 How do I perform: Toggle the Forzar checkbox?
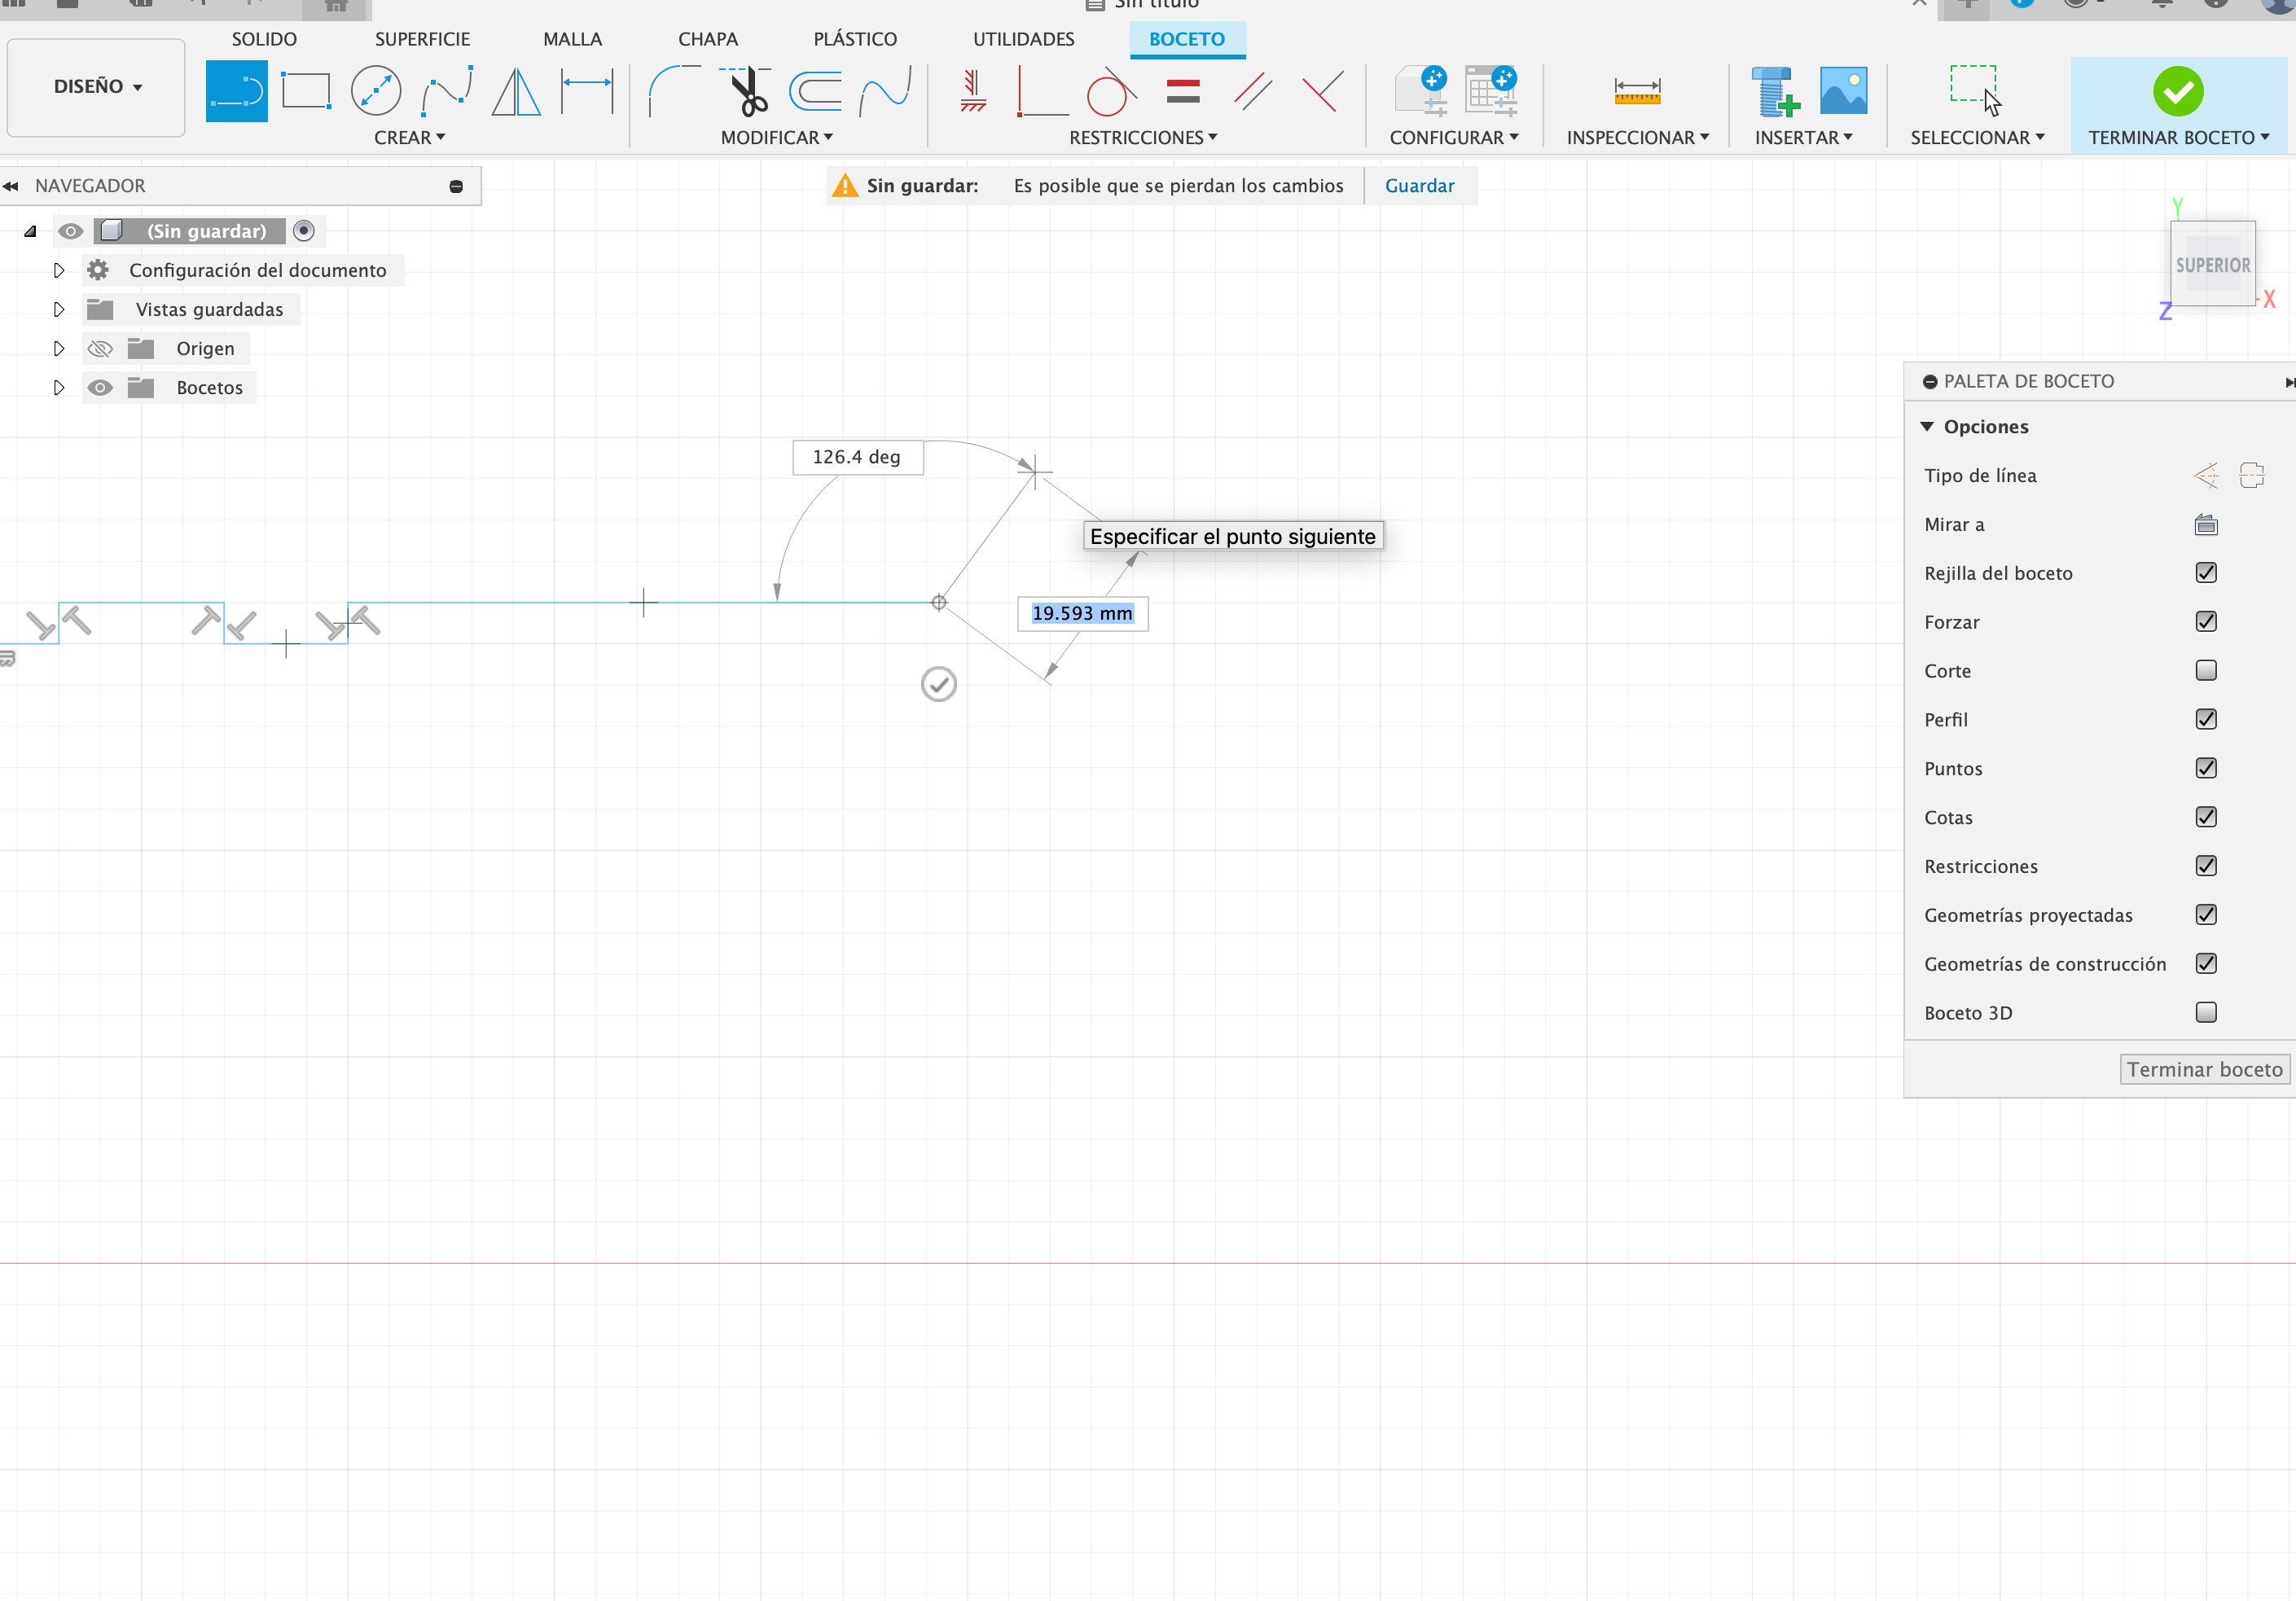pos(2206,622)
